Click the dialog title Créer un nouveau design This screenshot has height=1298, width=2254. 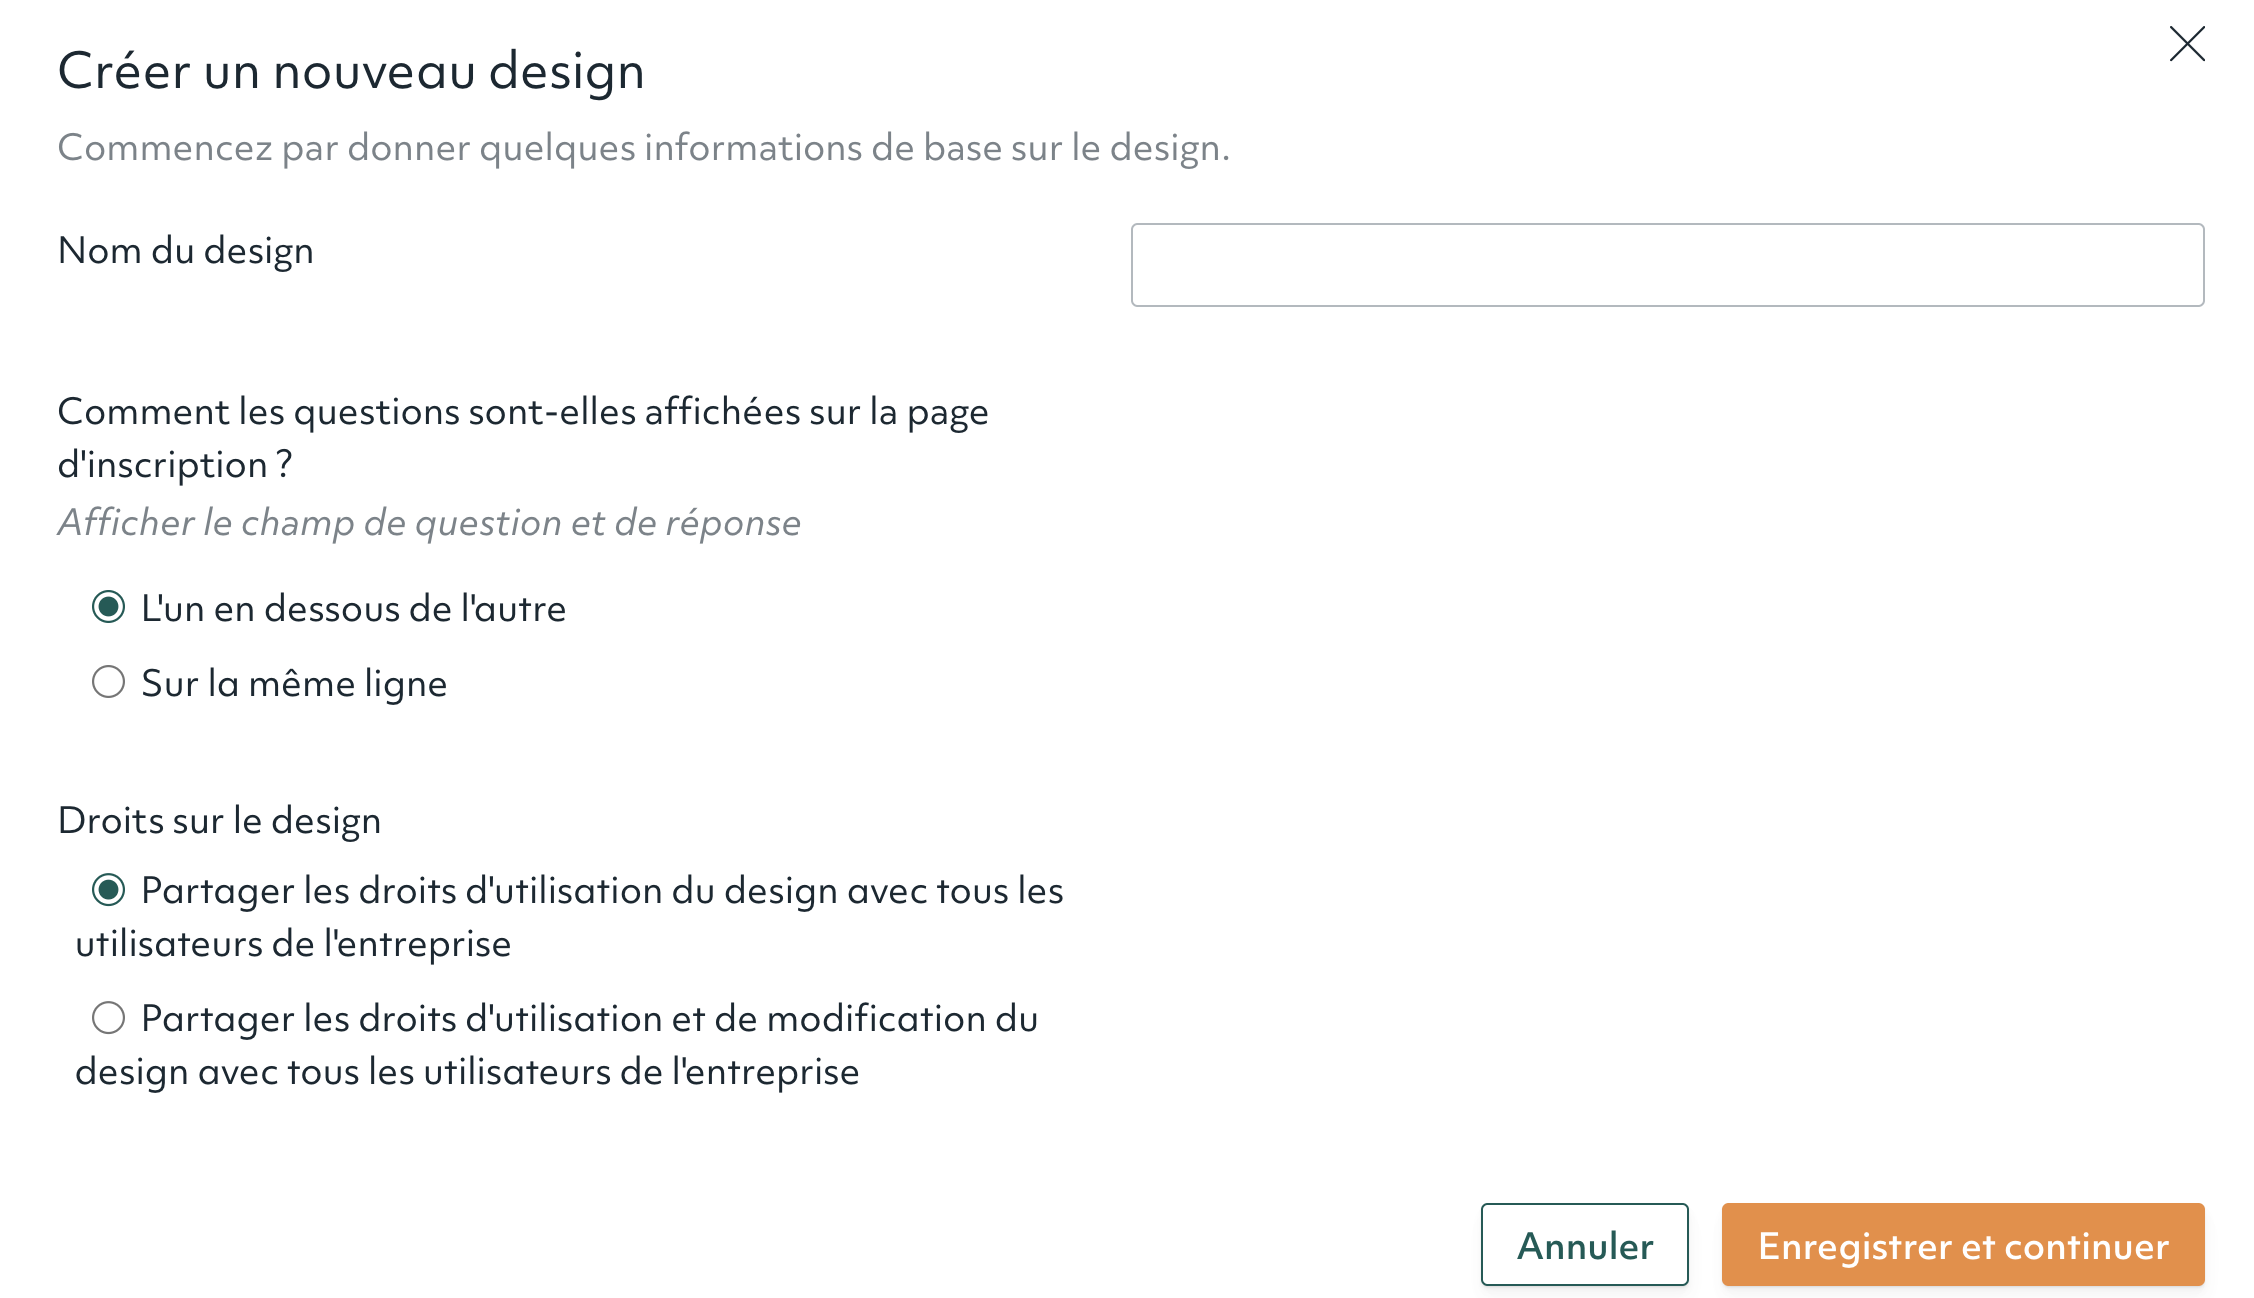point(352,70)
